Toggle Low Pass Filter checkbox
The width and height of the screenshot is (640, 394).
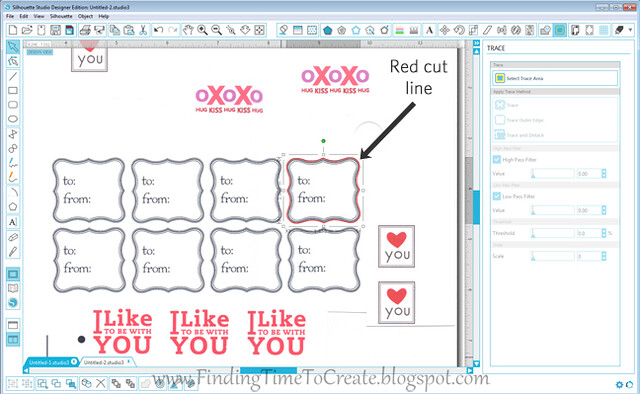coord(497,196)
